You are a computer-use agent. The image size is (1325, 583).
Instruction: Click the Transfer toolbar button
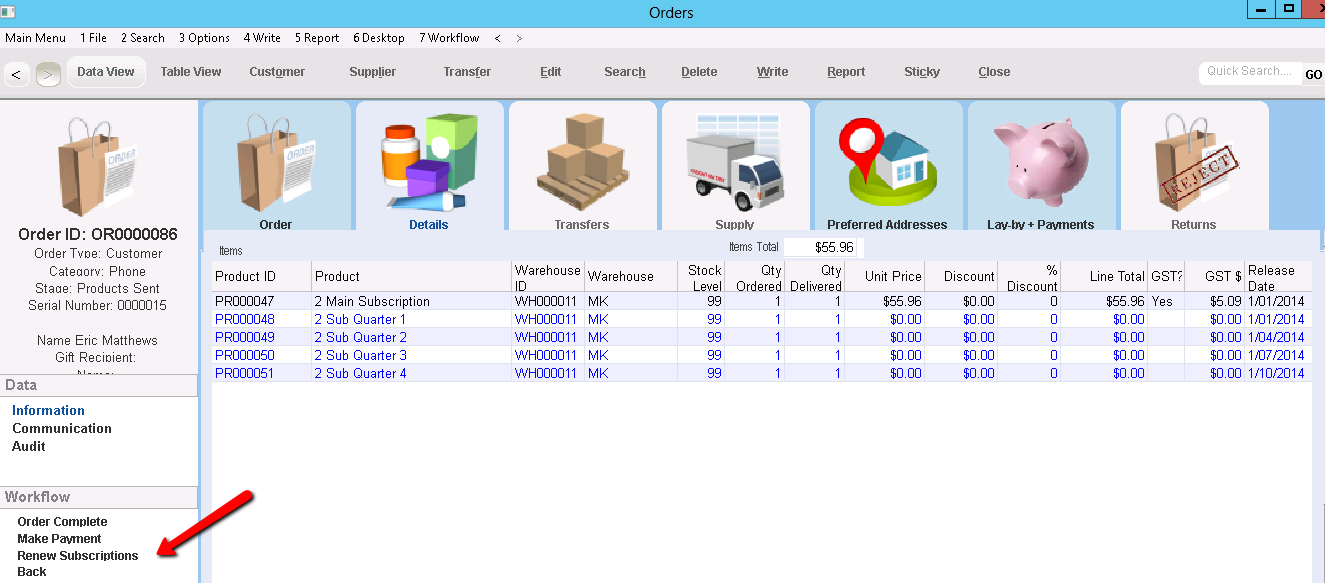point(468,72)
